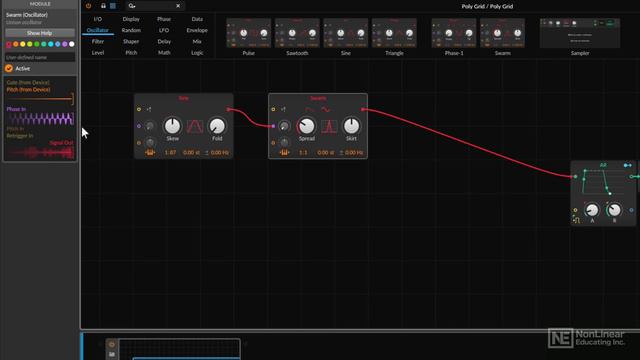Click the AR envelope A knob

click(x=592, y=210)
